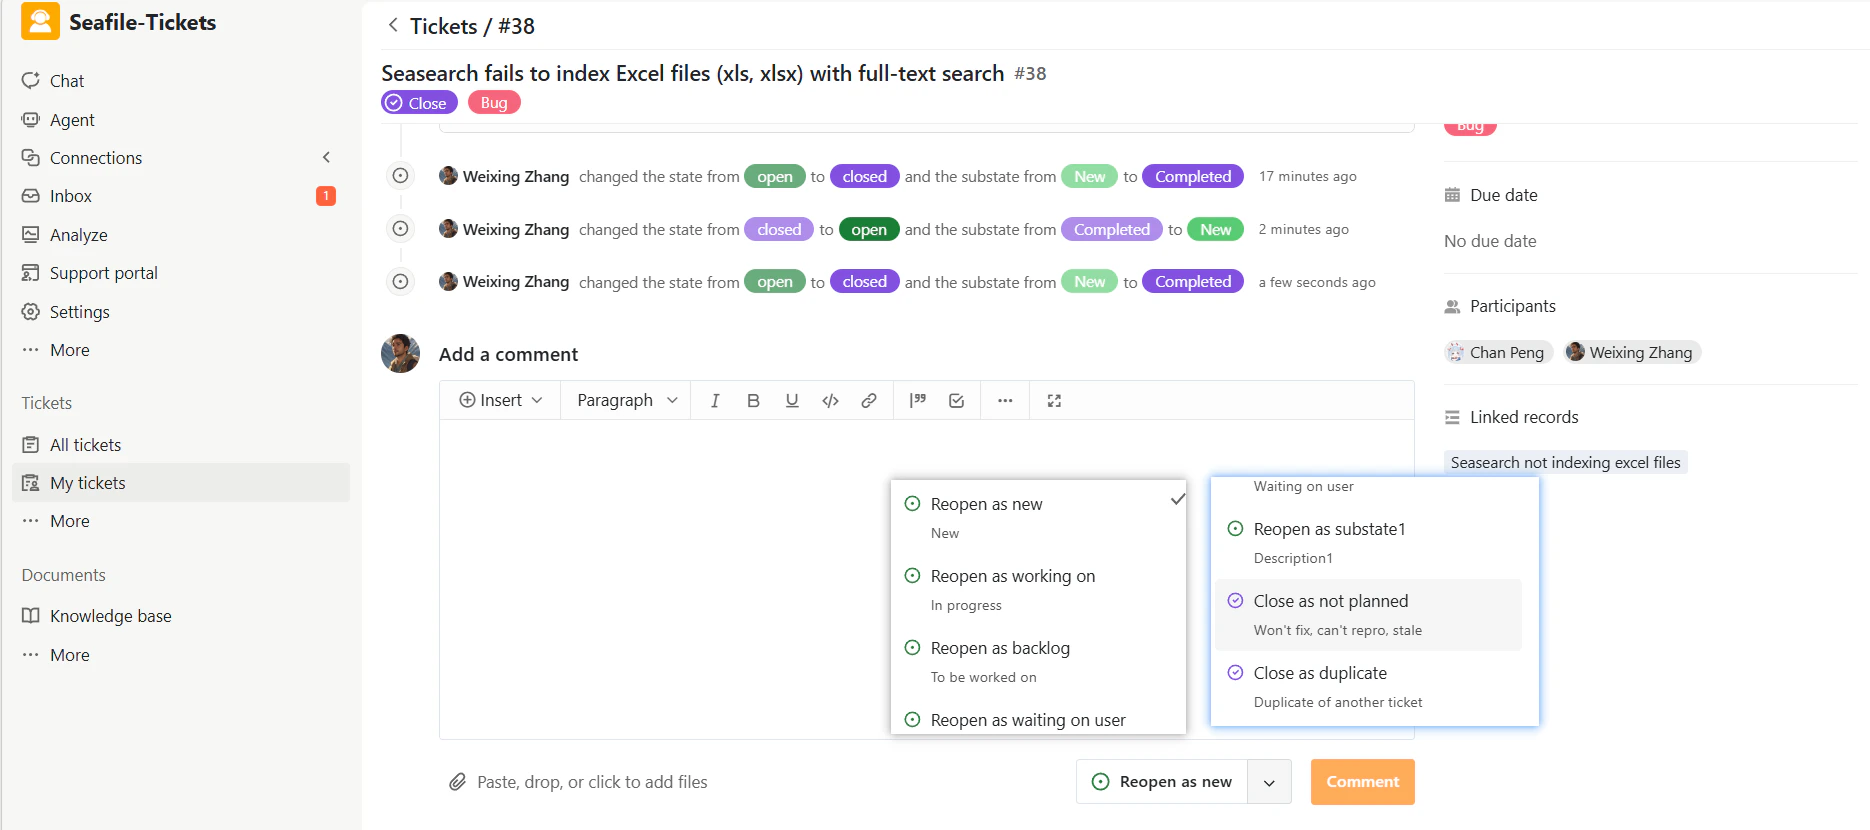The height and width of the screenshot is (830, 1870).
Task: Click the activity icon beside 17 minutes ago
Action: [400, 176]
